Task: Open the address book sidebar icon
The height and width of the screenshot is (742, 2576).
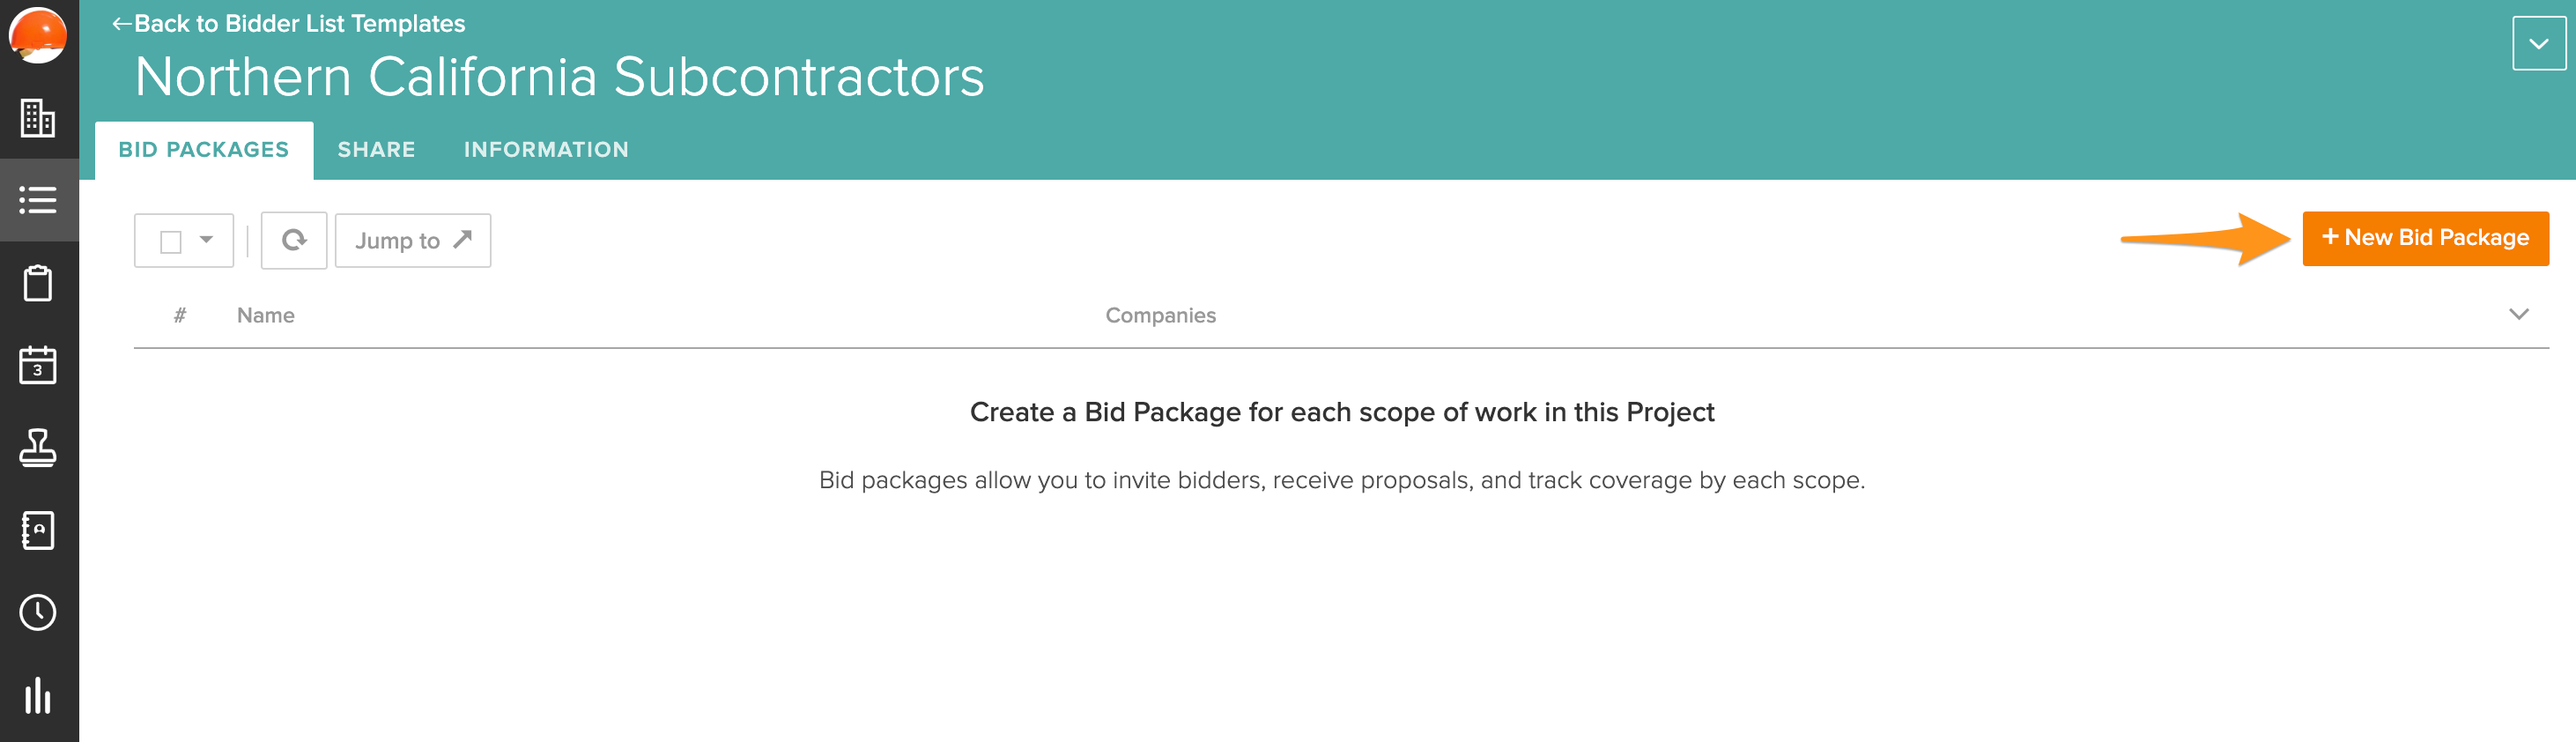Action: (38, 530)
